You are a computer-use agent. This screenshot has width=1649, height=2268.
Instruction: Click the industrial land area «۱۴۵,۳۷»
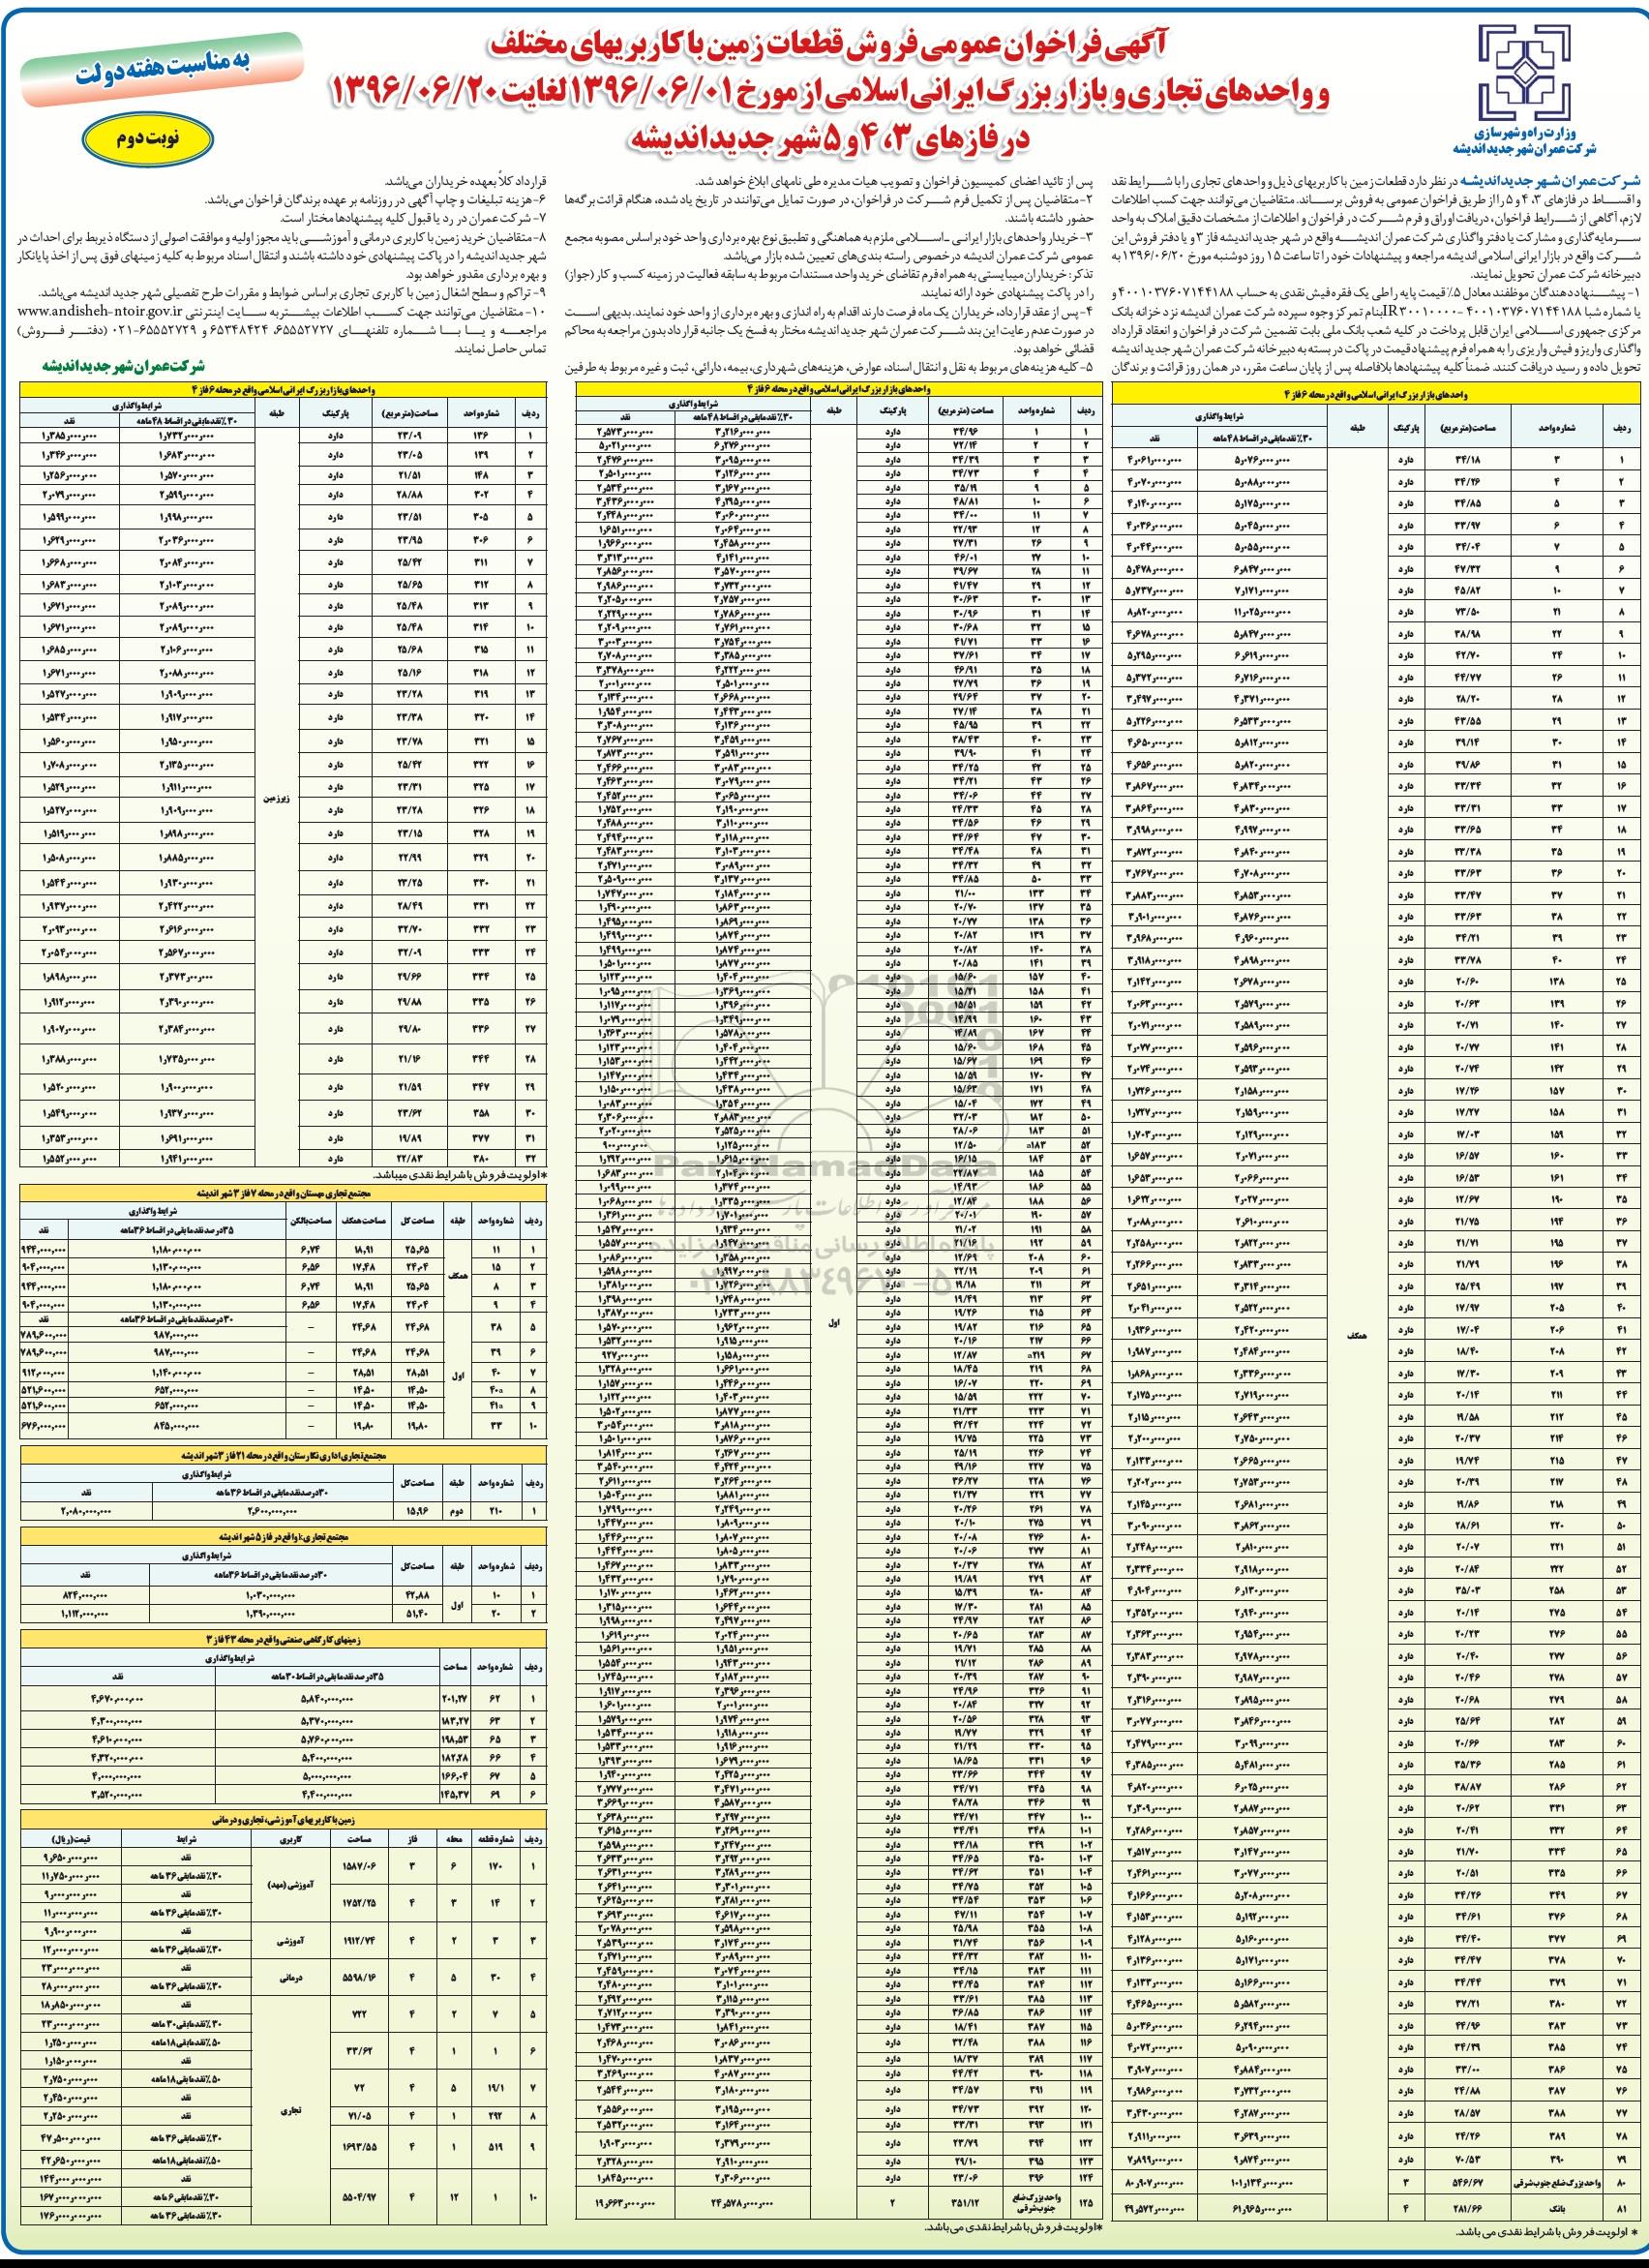456,1794
